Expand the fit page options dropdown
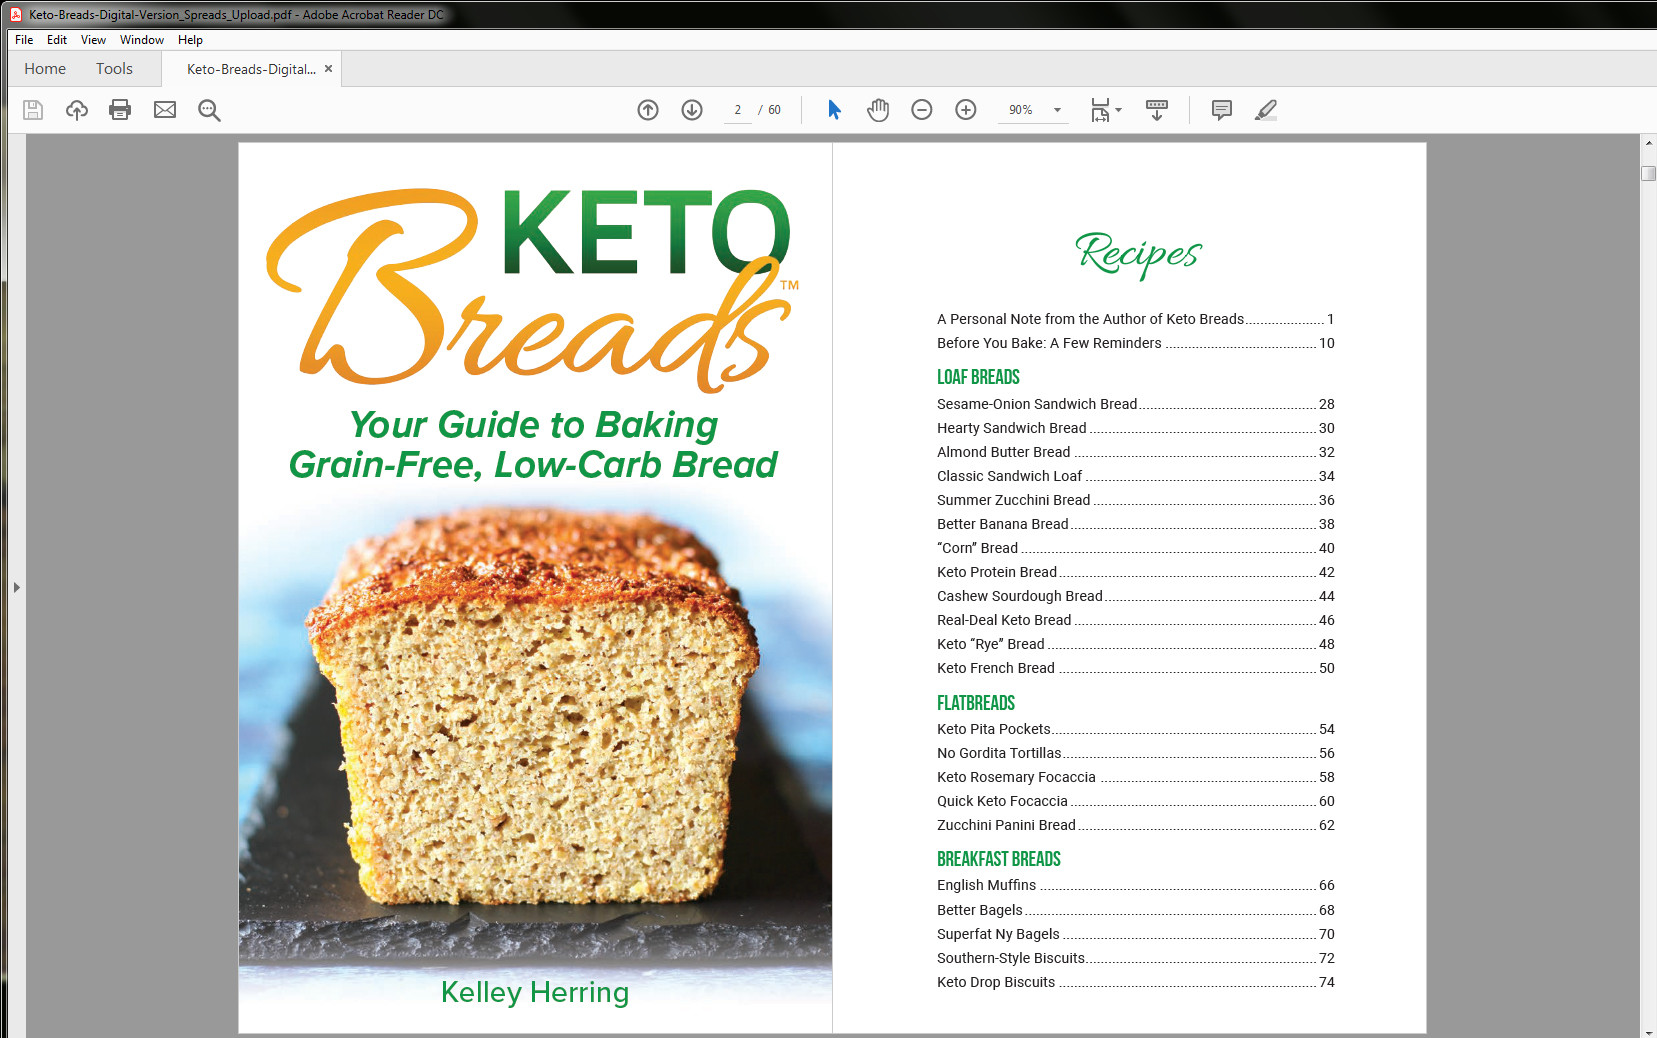Image resolution: width=1657 pixels, height=1038 pixels. click(x=1105, y=110)
